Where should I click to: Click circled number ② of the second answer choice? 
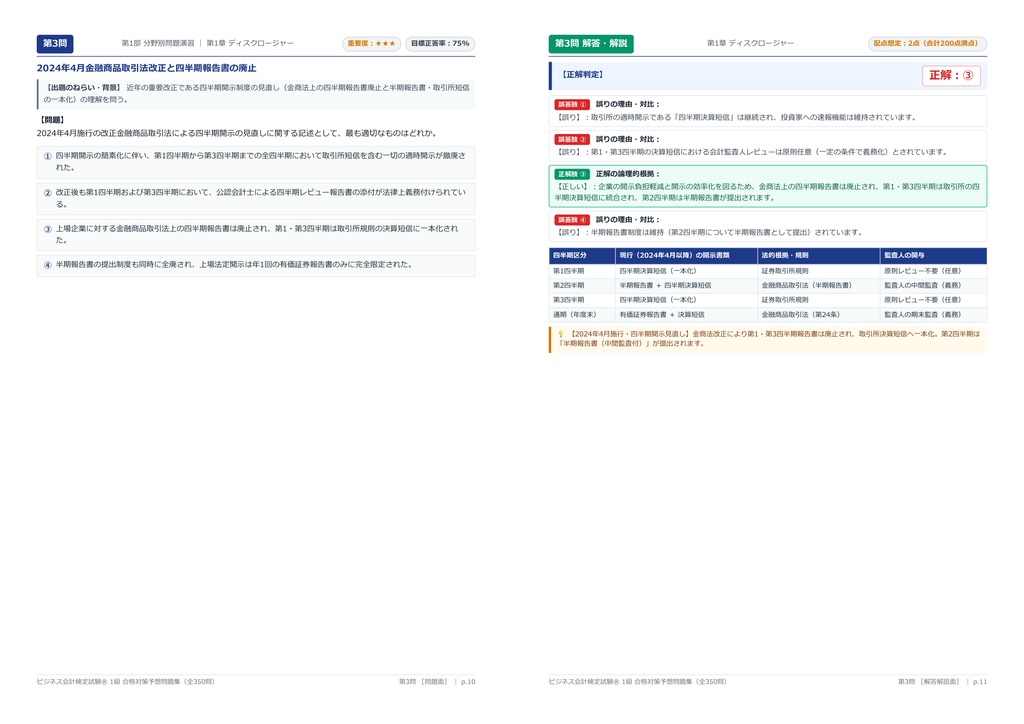click(48, 193)
